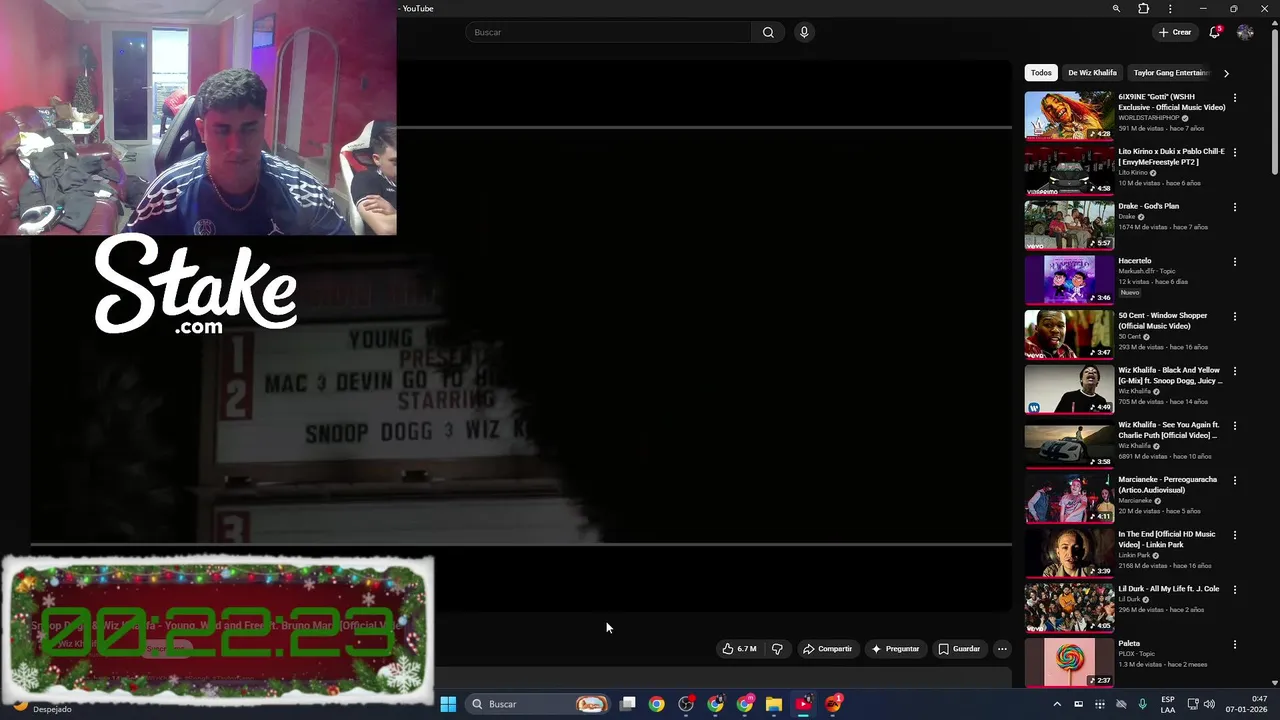Open Lil Durk All My Life title
Viewport: 1280px width, 720px height.
[x=1167, y=589]
